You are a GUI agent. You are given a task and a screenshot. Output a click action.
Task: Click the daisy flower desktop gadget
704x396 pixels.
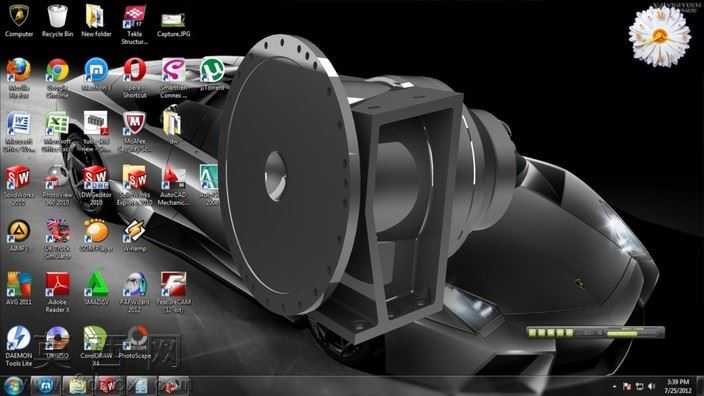tap(659, 35)
